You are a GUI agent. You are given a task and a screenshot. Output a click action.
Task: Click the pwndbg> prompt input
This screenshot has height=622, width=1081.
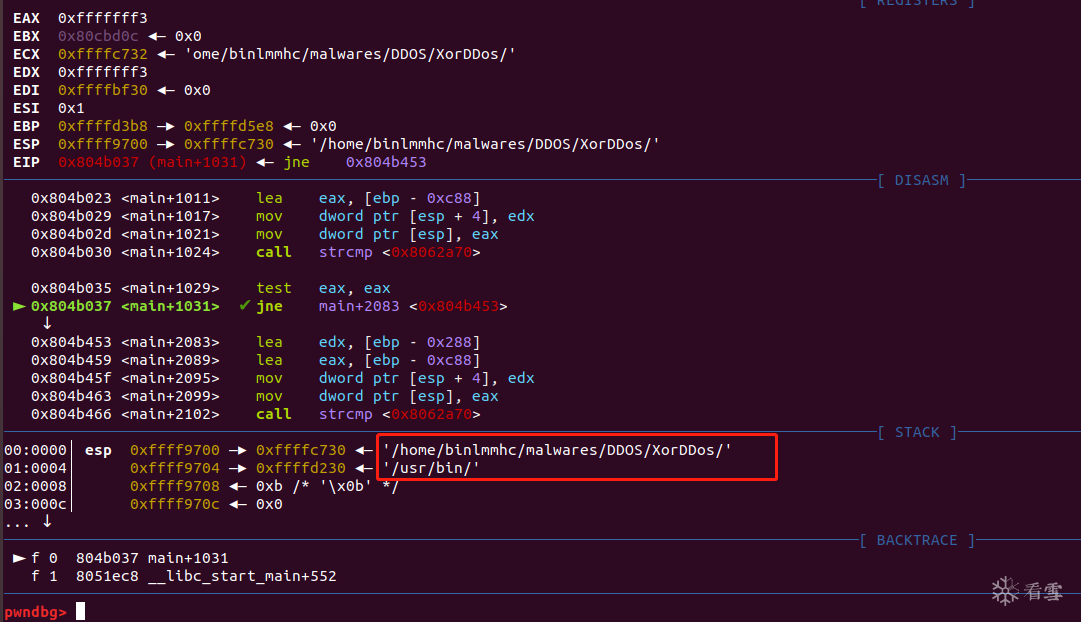pos(81,611)
